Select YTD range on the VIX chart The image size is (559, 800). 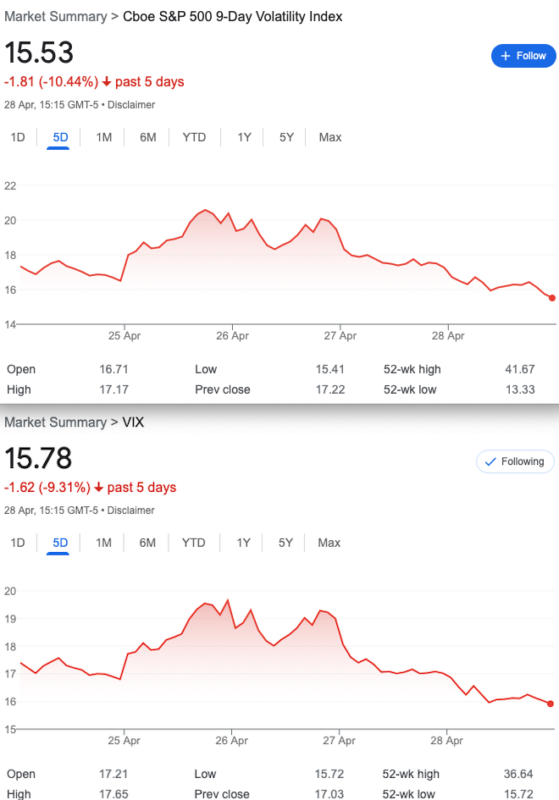tap(194, 542)
